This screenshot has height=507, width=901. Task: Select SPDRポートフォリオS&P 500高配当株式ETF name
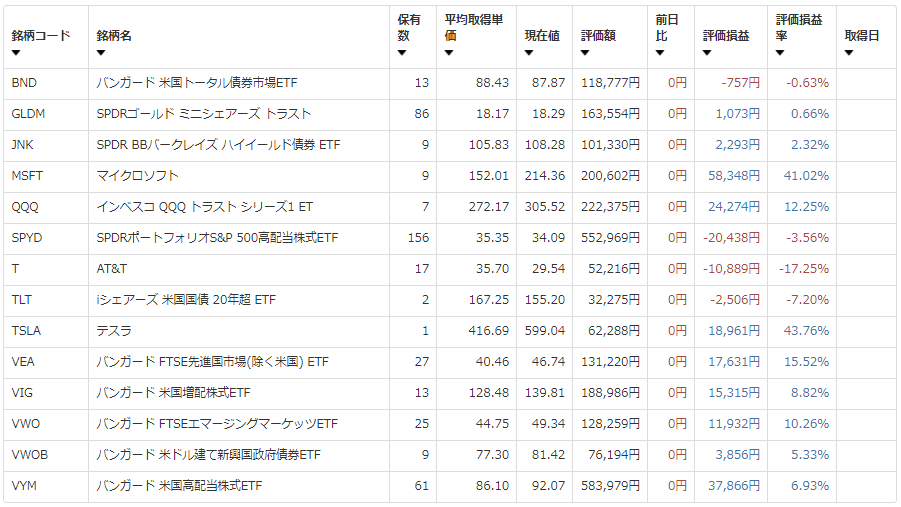click(217, 238)
